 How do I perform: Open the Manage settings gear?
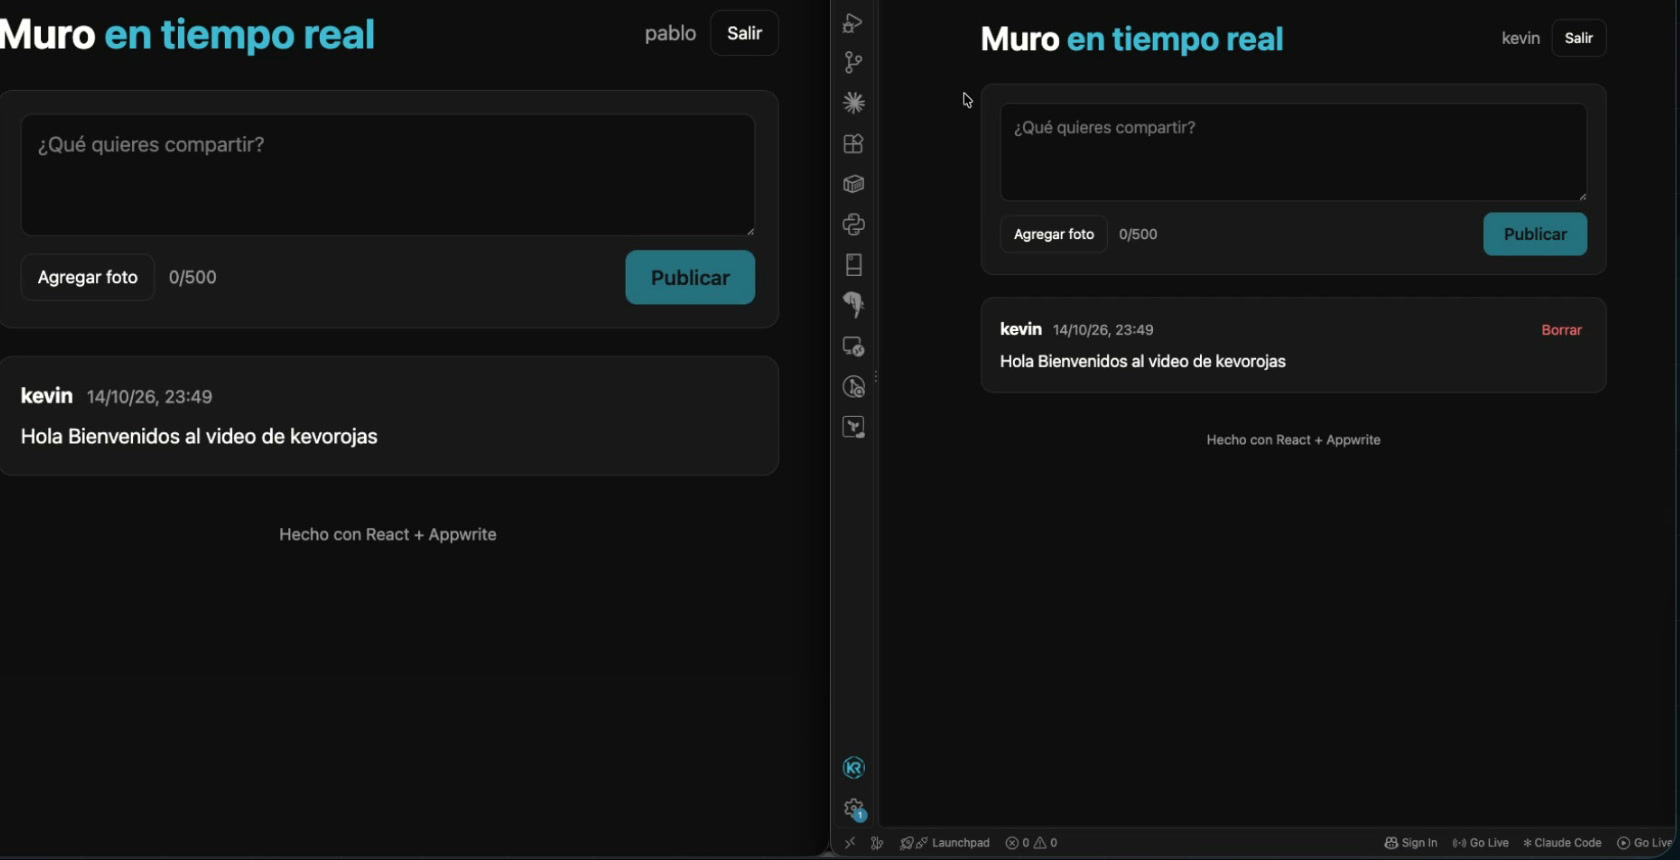click(x=853, y=808)
